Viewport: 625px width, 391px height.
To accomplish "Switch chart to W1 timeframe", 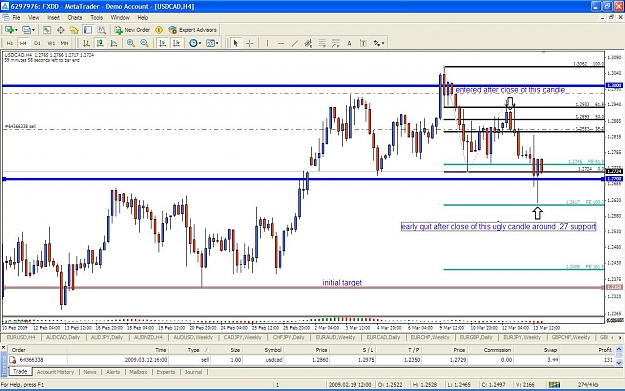I will click(51, 43).
